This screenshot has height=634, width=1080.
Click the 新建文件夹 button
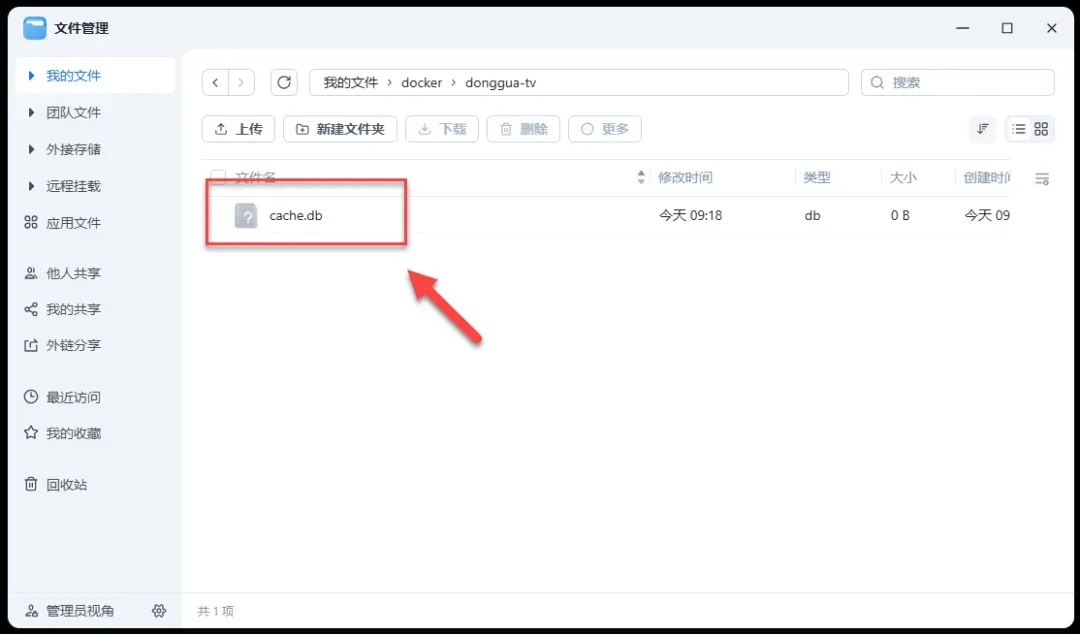coord(340,129)
